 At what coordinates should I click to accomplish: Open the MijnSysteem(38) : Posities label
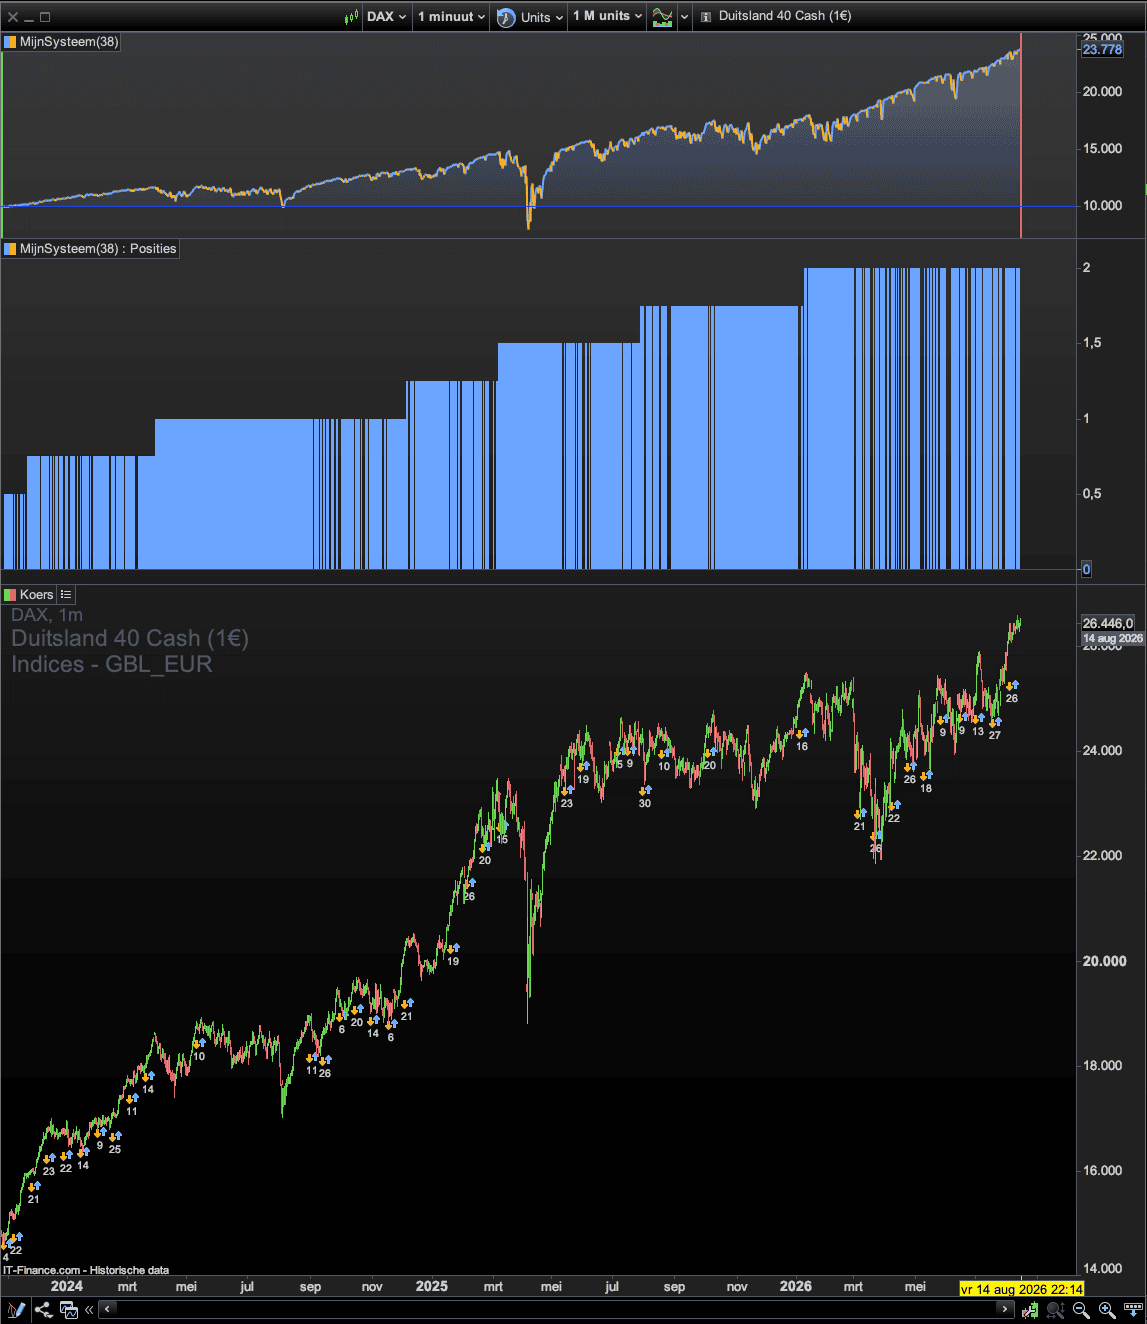[x=98, y=249]
